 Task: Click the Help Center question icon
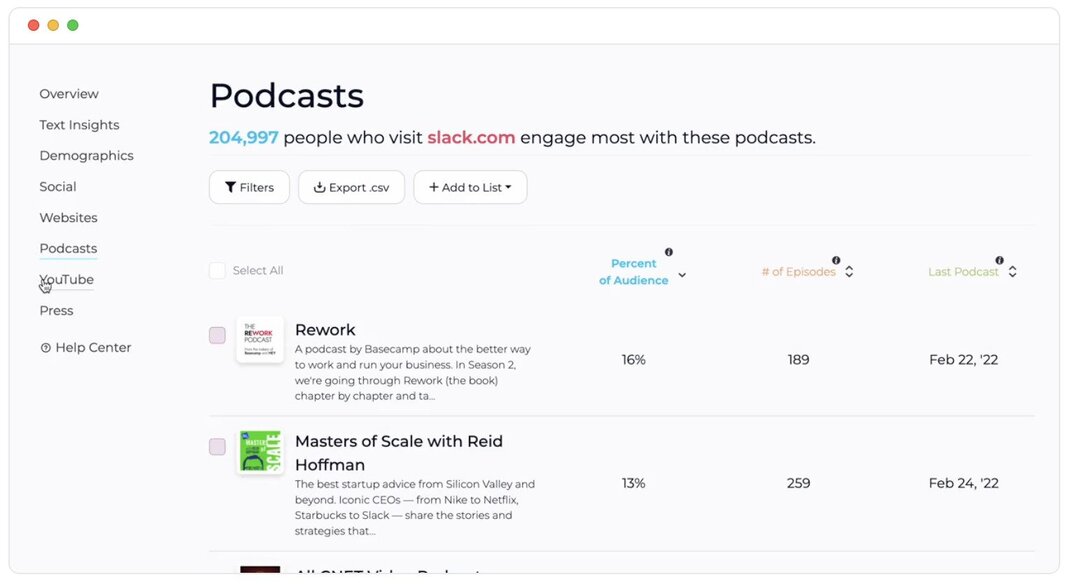(x=46, y=348)
